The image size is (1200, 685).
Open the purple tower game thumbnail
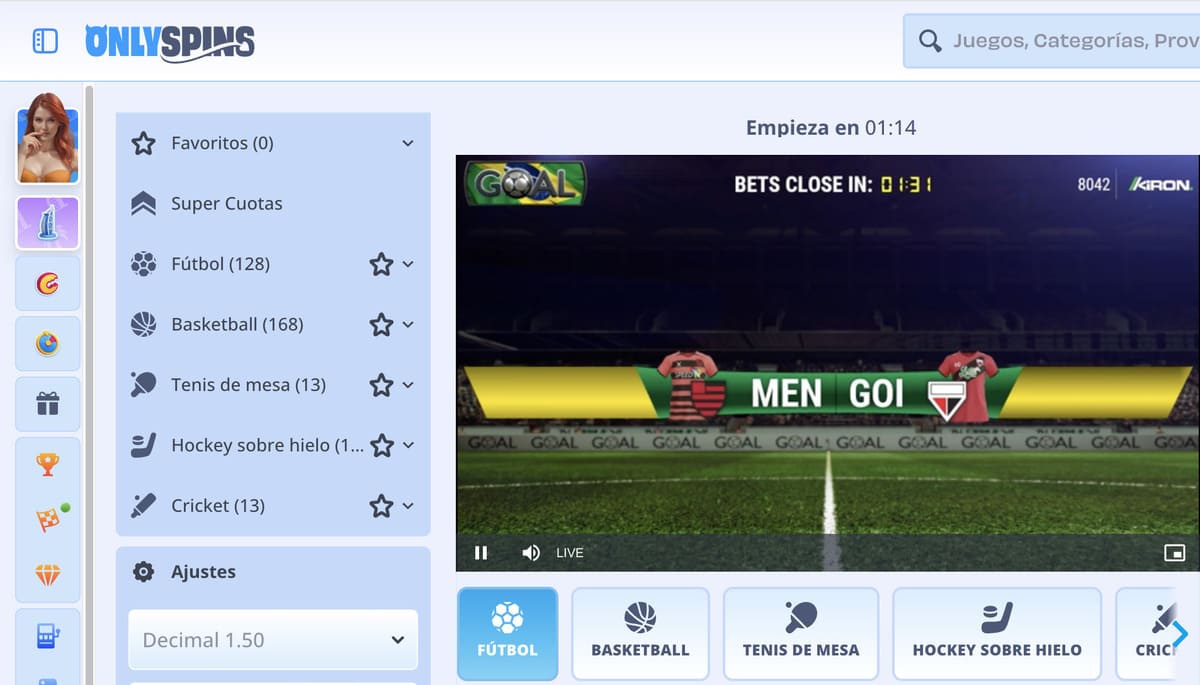click(47, 223)
